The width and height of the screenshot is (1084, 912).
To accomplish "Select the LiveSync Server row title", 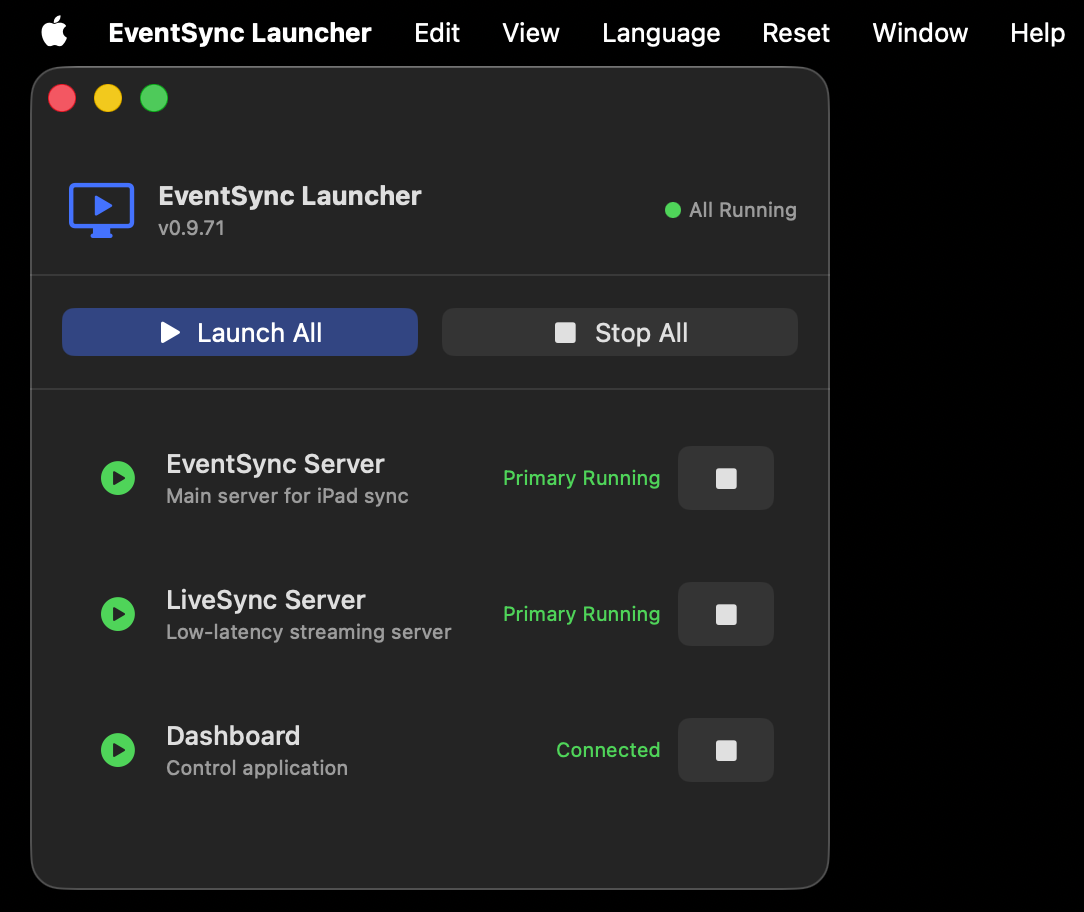I will (x=265, y=600).
